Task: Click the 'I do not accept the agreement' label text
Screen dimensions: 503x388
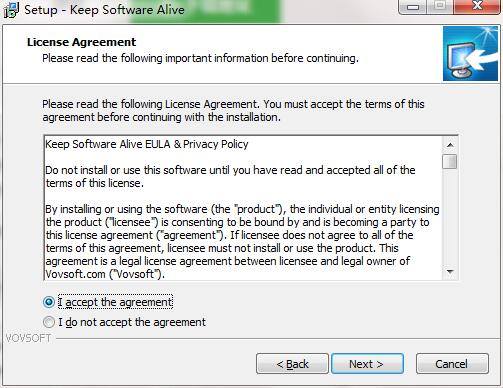Action: (x=132, y=322)
